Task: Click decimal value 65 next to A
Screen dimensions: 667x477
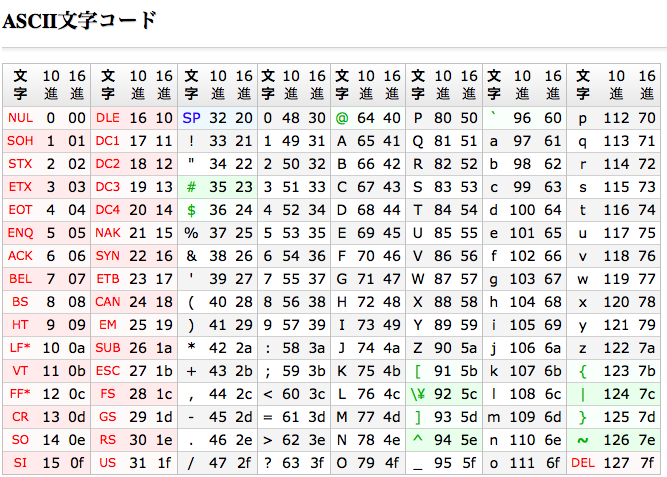Action: (x=366, y=141)
